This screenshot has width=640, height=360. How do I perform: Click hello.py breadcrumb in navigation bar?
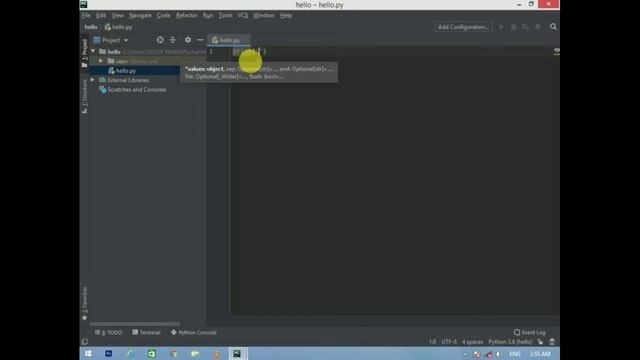click(118, 27)
